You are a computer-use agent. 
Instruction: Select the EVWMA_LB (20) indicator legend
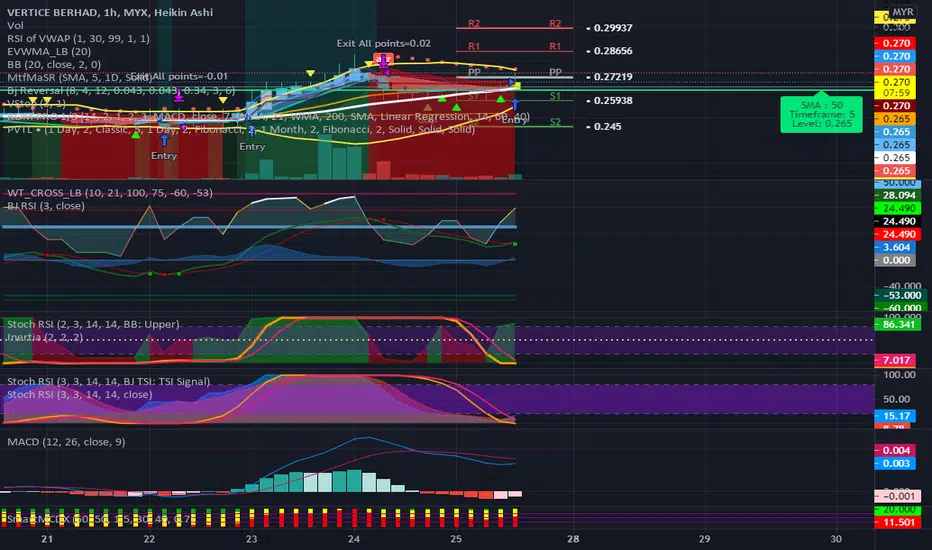pos(49,51)
